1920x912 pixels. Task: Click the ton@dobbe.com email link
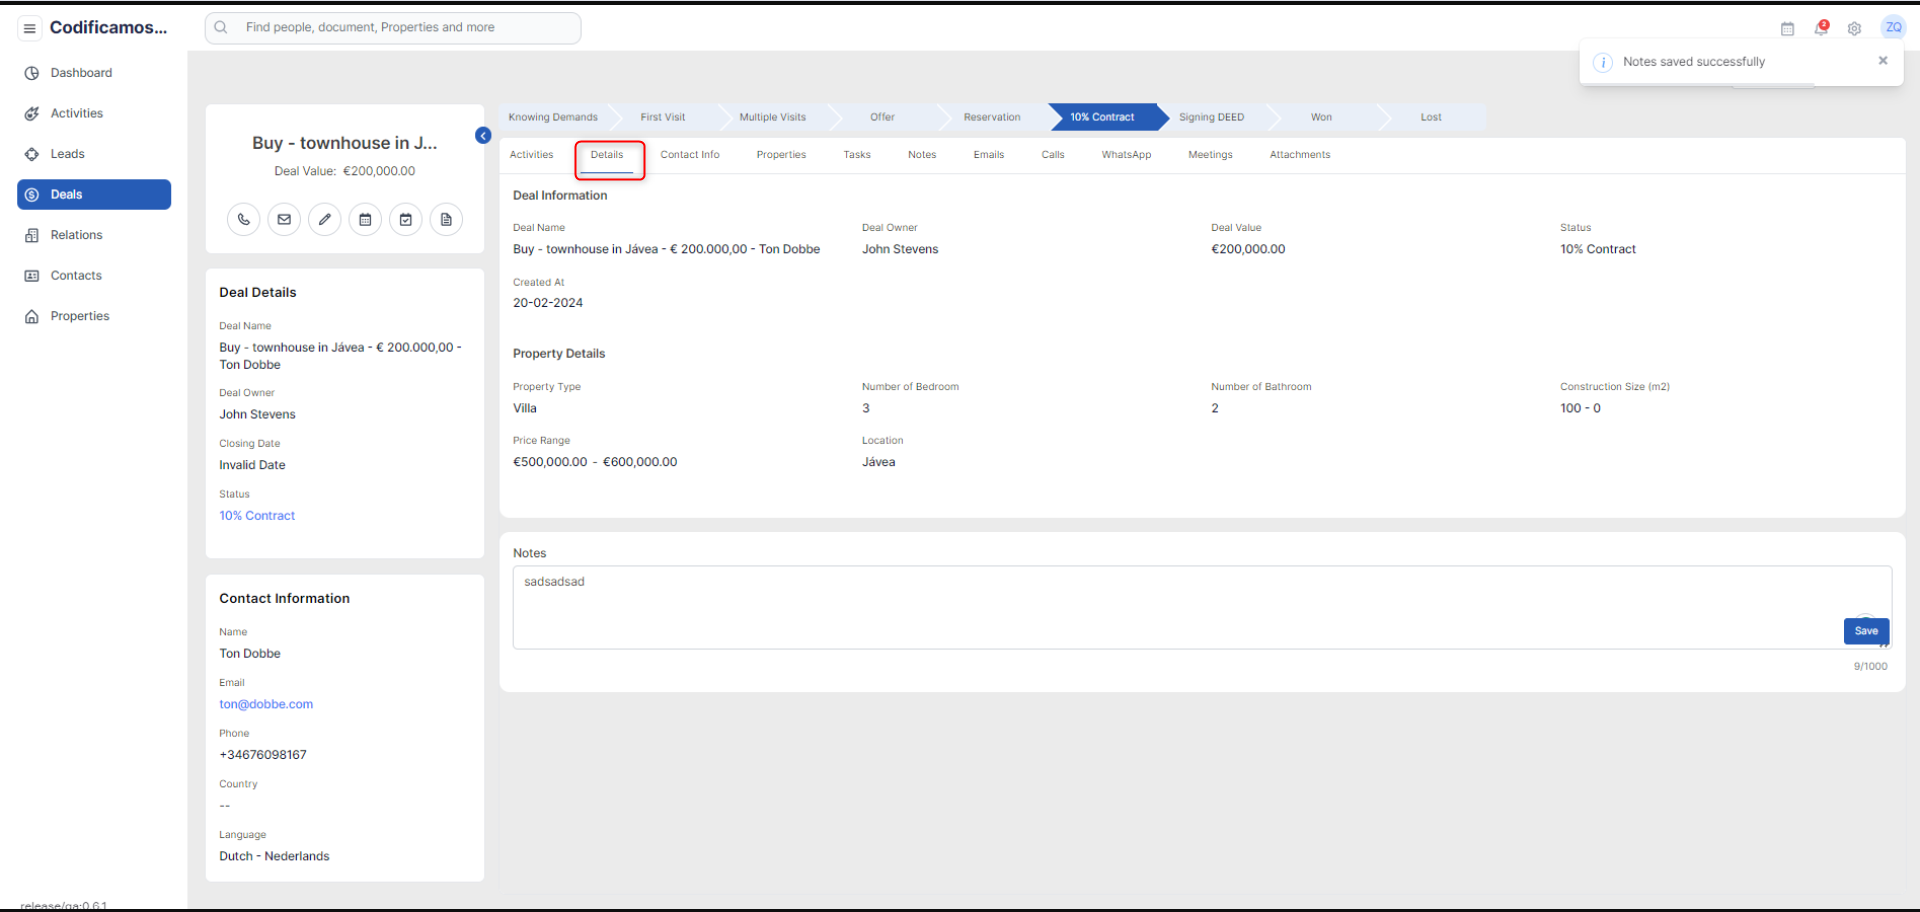coord(266,704)
